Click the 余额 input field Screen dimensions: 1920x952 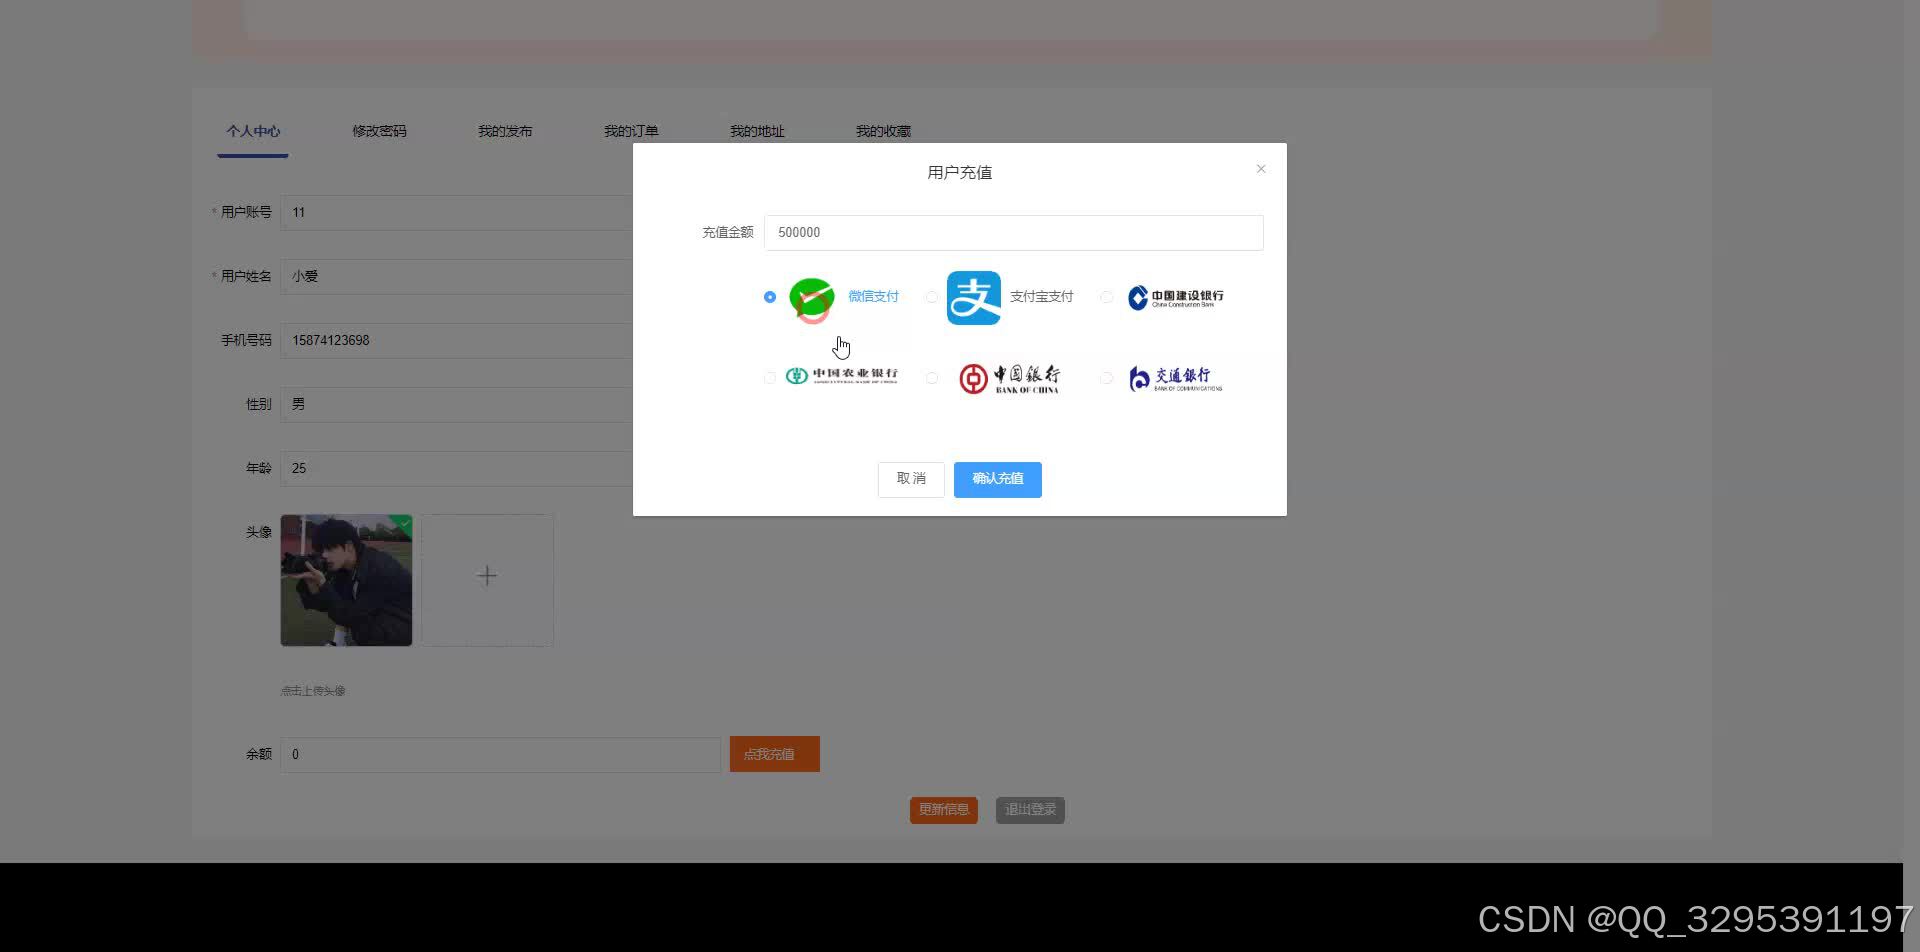tap(500, 754)
